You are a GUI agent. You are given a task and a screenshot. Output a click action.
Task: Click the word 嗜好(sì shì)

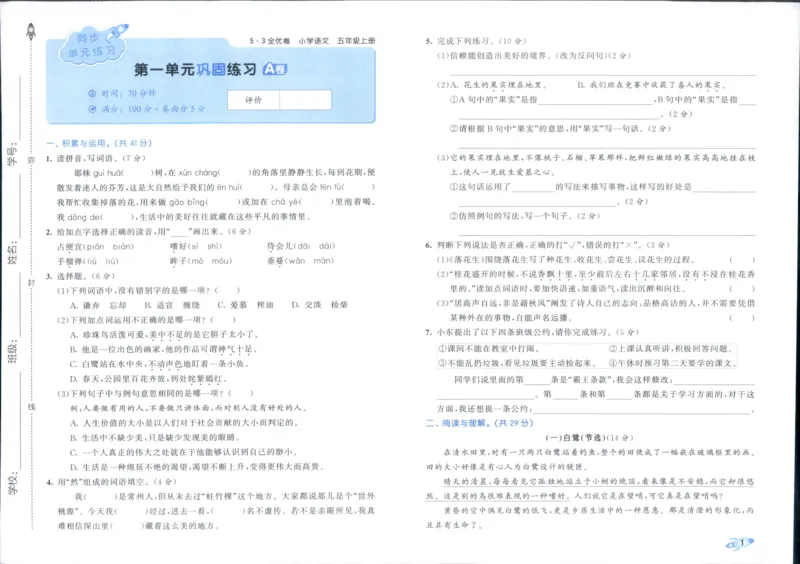(196, 247)
